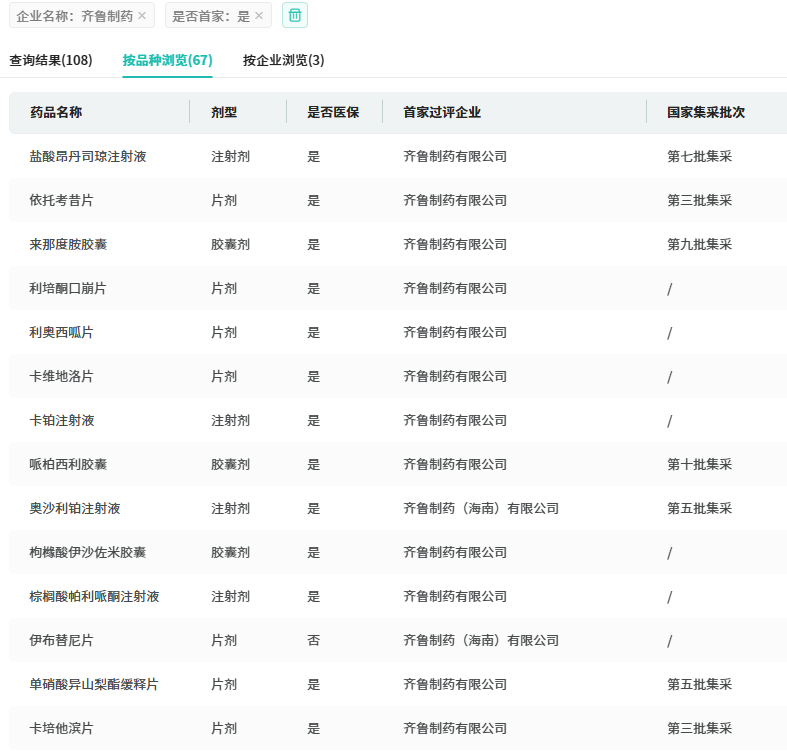Open the 依托考昔片 drug entry
This screenshot has height=752, width=787.
tap(62, 200)
